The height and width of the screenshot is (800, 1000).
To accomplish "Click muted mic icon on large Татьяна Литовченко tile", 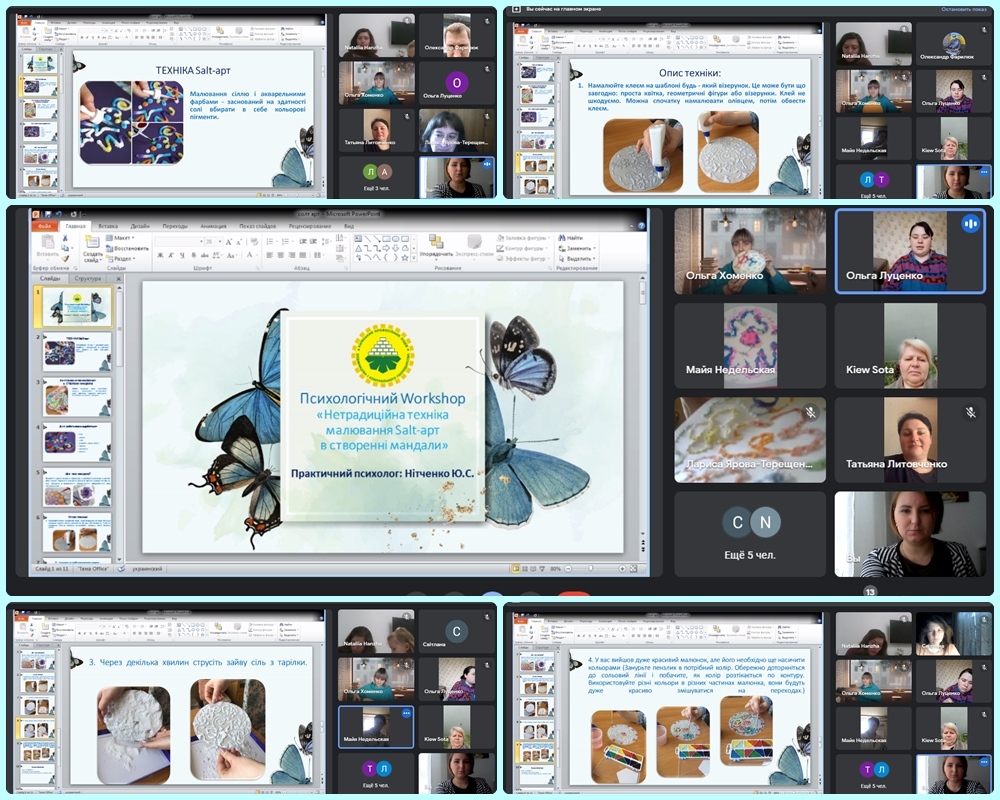I will pos(970,413).
